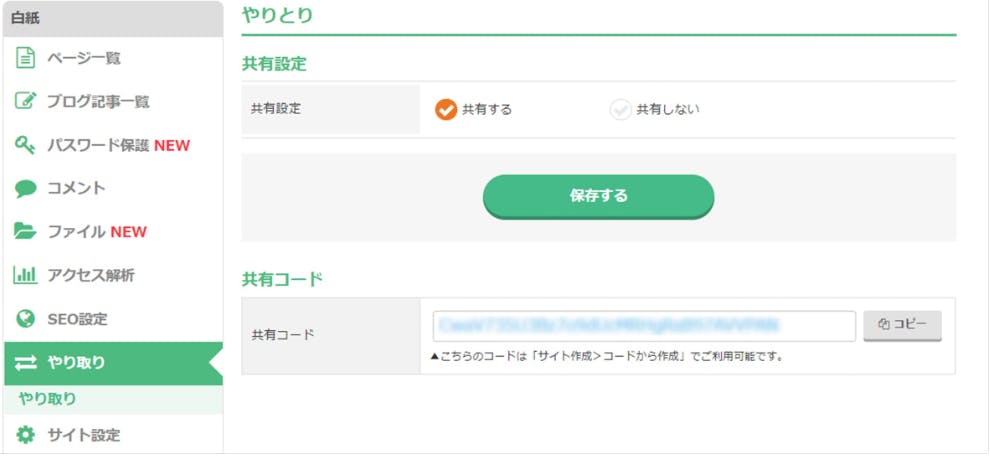This screenshot has width=990, height=456.
Task: Click the comment speech bubble icon
Action: tap(25, 189)
